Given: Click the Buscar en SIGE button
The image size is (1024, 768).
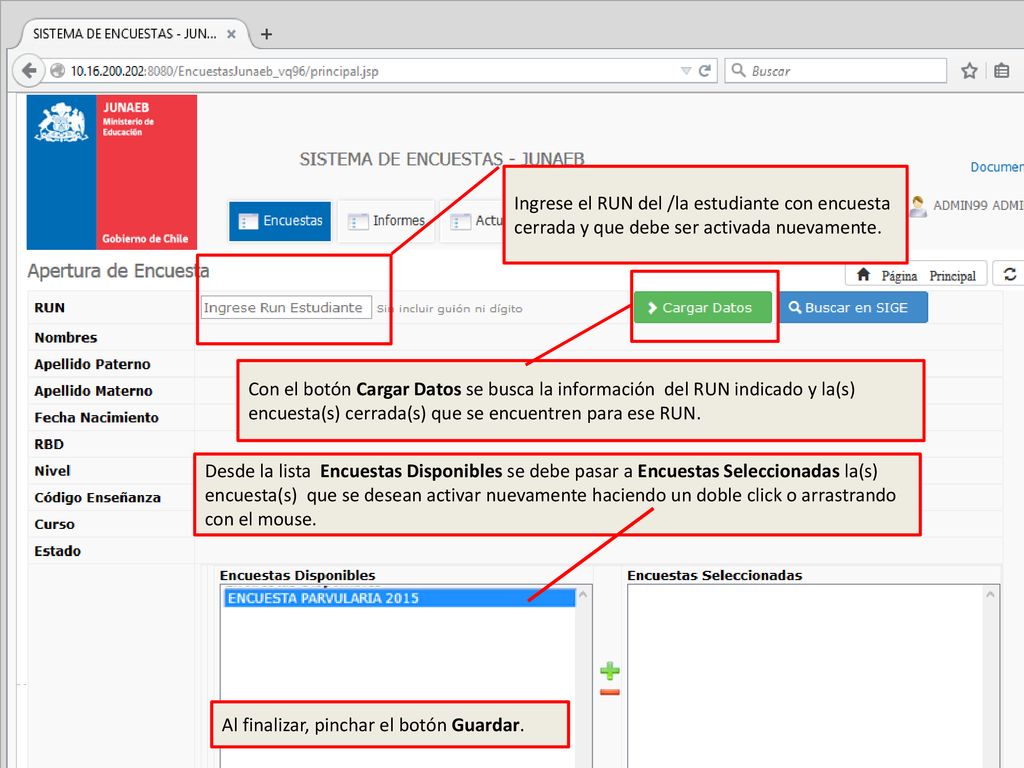Looking at the screenshot, I should (854, 308).
